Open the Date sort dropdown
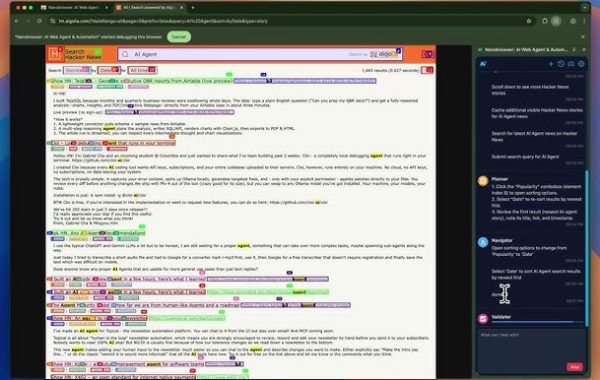600x380 pixels. pyautogui.click(x=109, y=70)
